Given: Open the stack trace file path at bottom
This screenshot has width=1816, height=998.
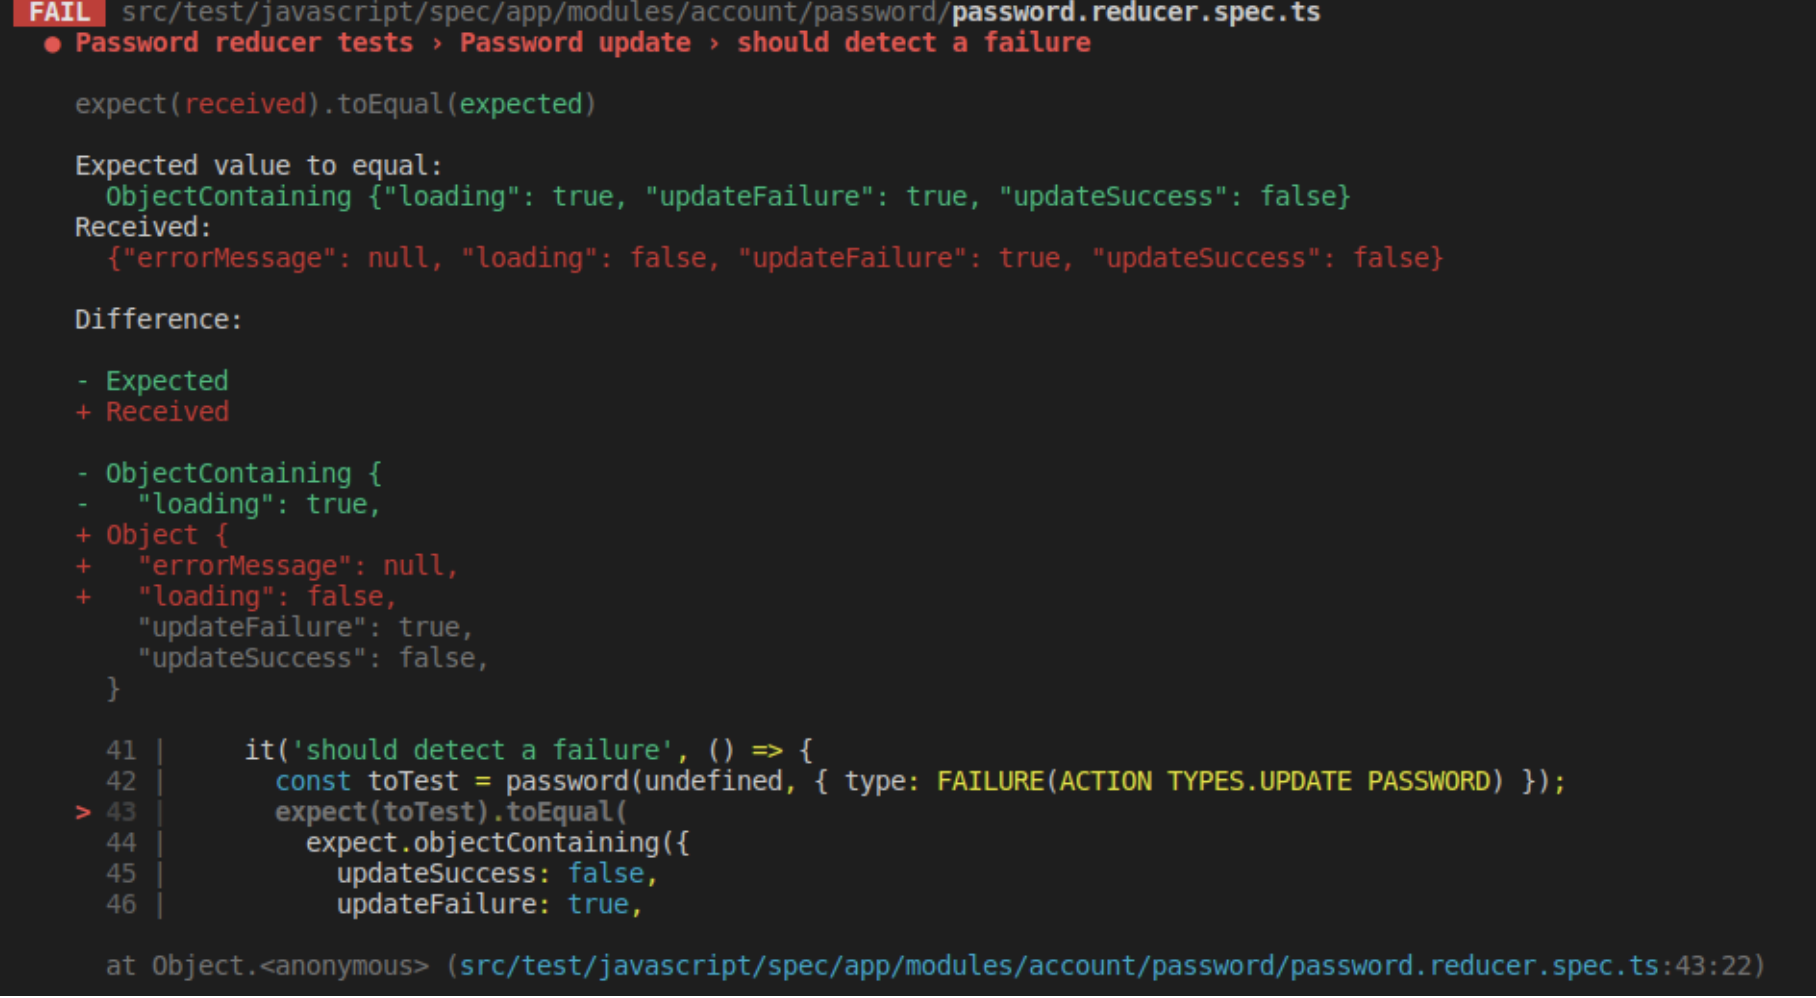Looking at the screenshot, I should pyautogui.click(x=1100, y=965).
